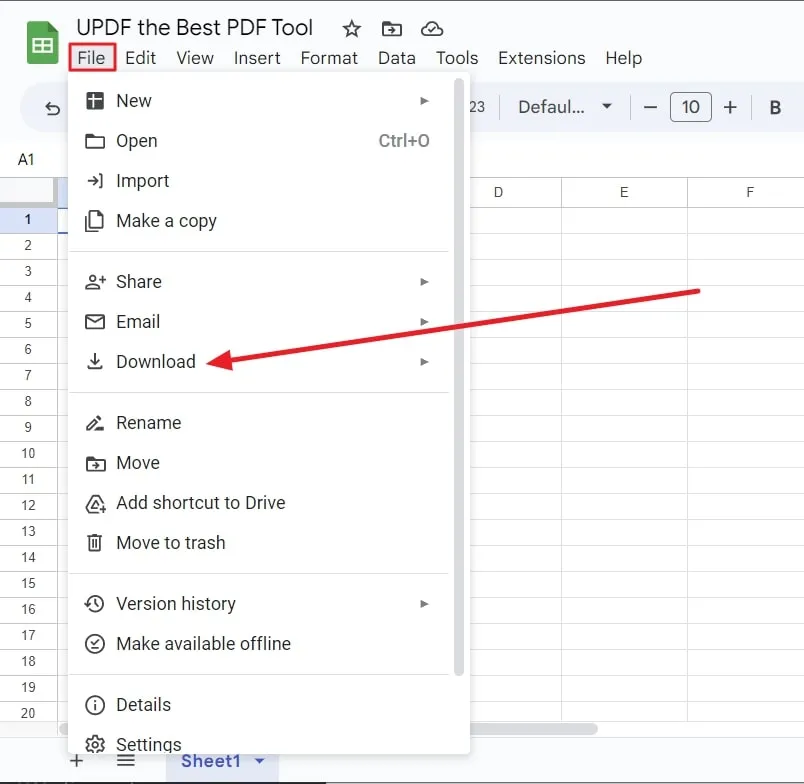Click the document title UPDF the Best PDF Tool

[x=194, y=28]
